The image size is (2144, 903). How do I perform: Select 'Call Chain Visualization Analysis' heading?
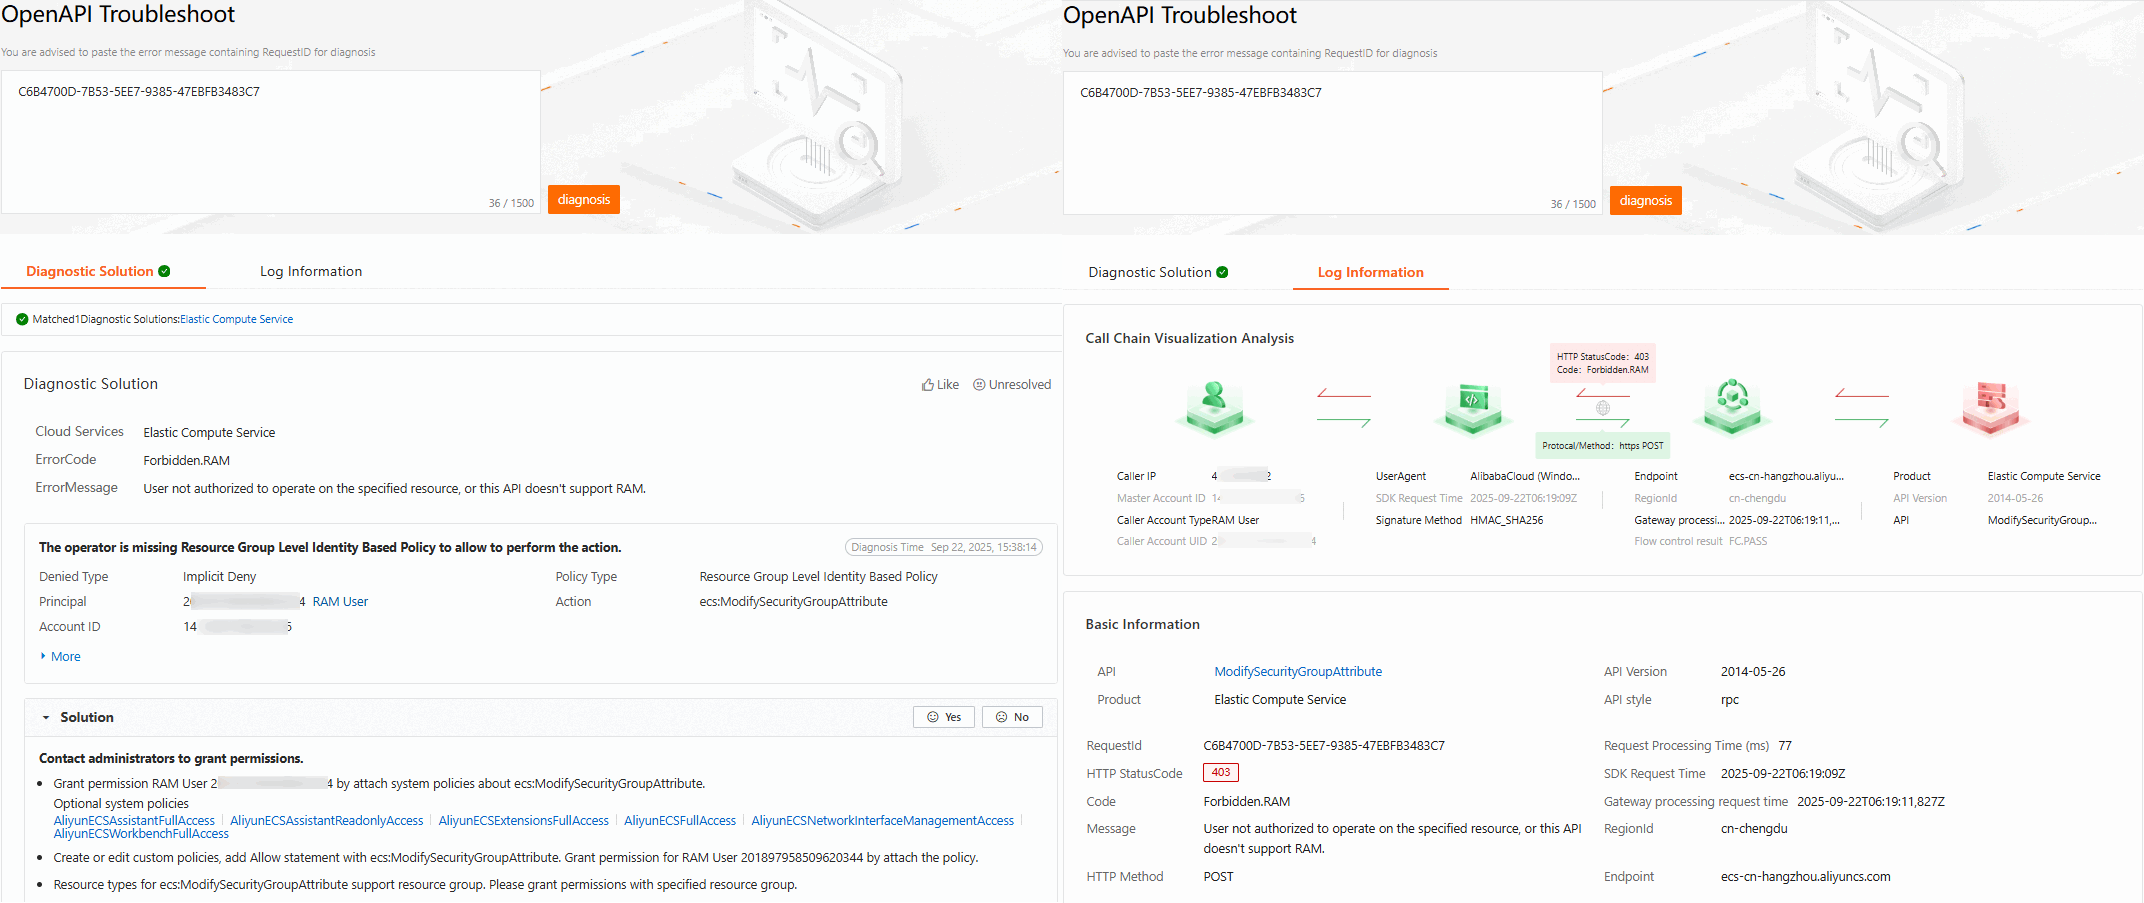(x=1190, y=339)
